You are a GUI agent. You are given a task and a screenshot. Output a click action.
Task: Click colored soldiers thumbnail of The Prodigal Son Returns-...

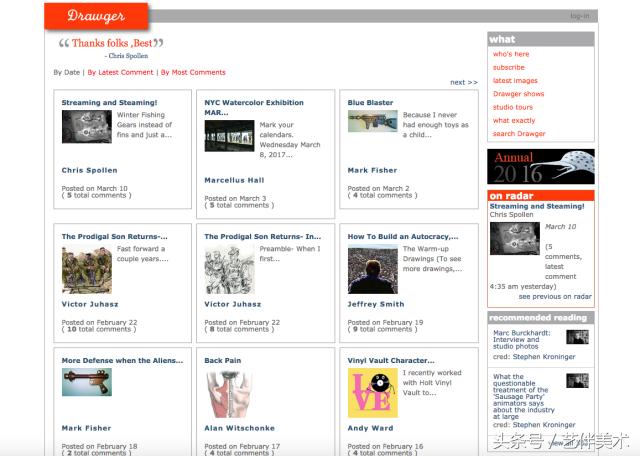[87, 269]
